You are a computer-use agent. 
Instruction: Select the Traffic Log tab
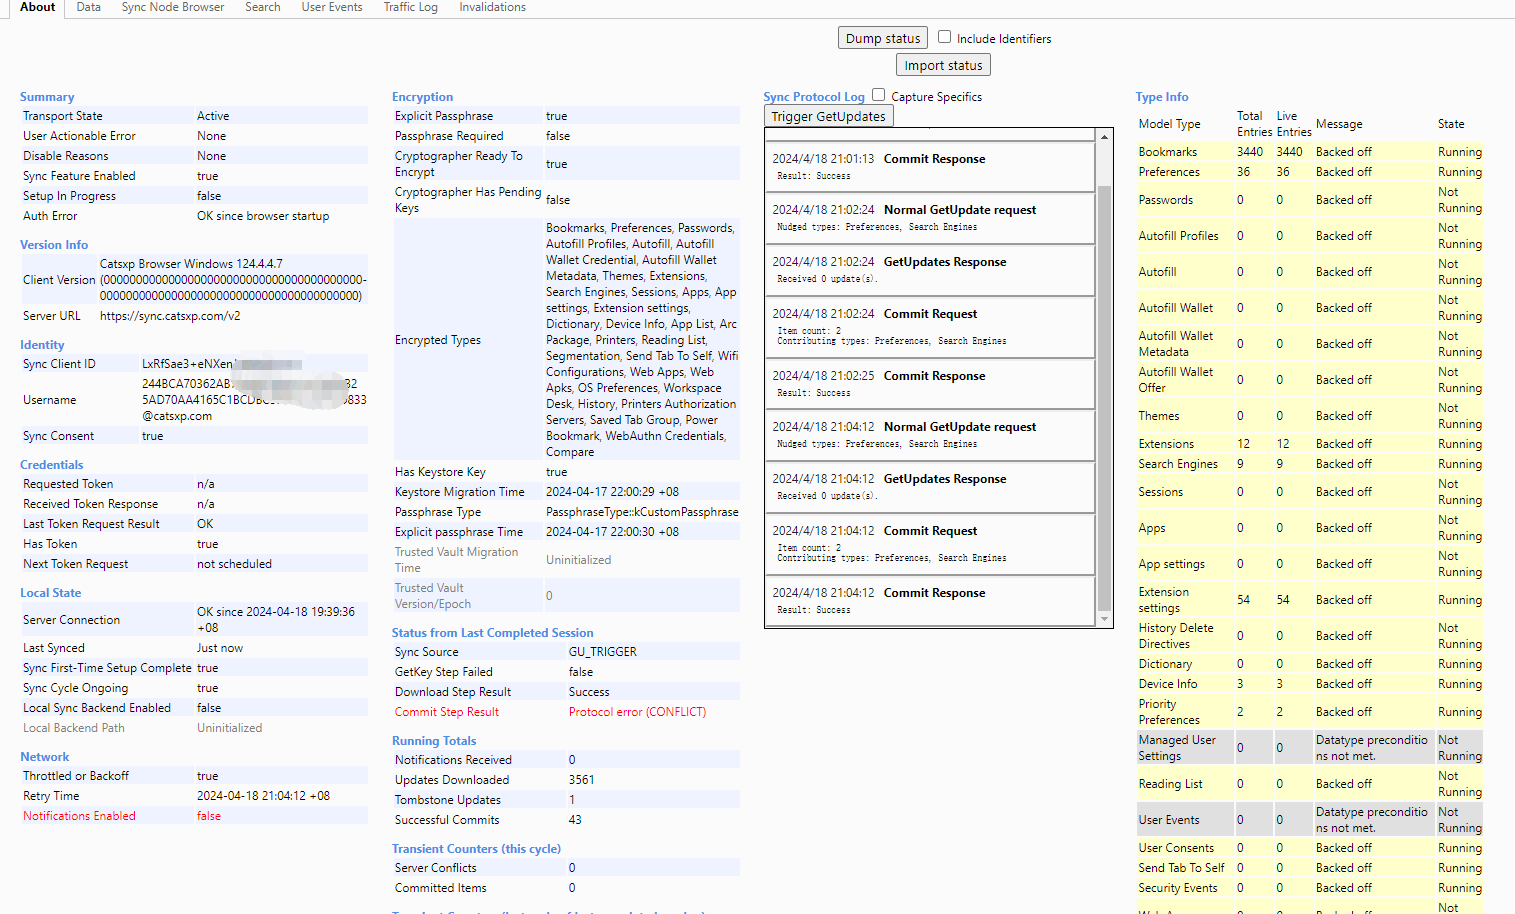tap(410, 7)
